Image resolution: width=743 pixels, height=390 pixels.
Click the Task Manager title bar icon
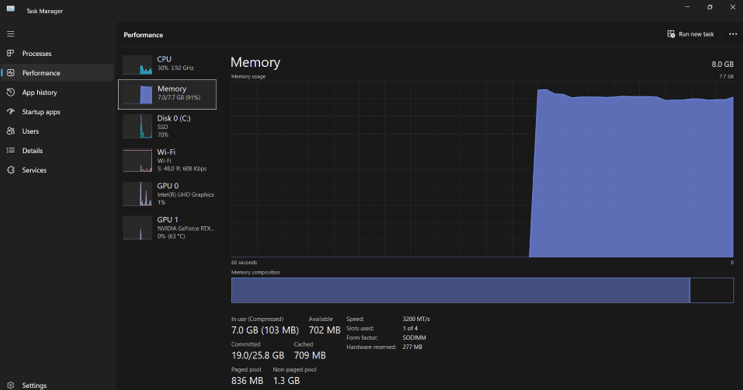pos(10,9)
